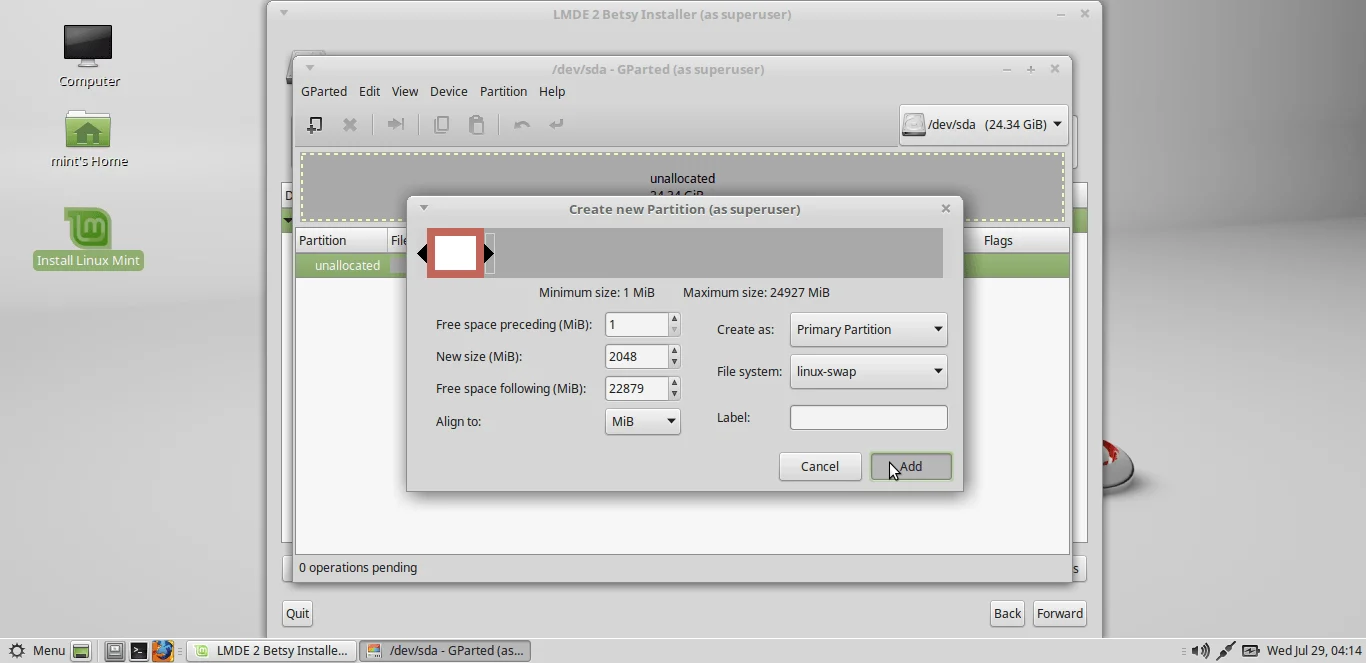Increase New size with its up stepper
The height and width of the screenshot is (663, 1366).
pos(673,351)
